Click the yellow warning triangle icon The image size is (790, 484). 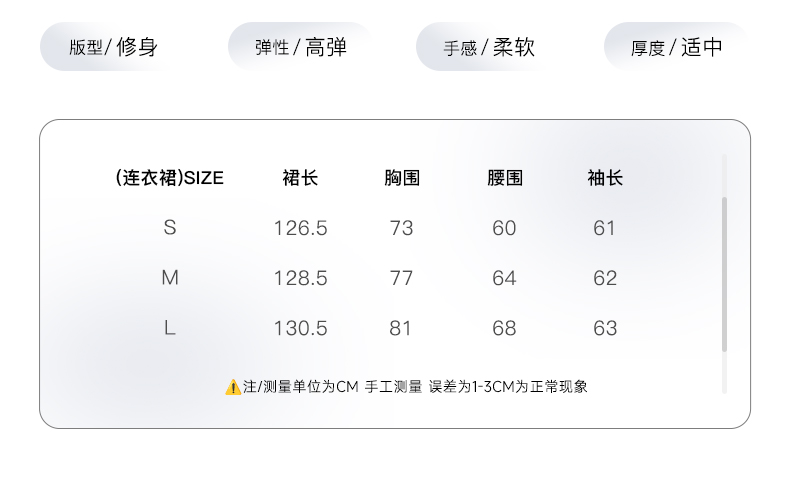coord(233,387)
